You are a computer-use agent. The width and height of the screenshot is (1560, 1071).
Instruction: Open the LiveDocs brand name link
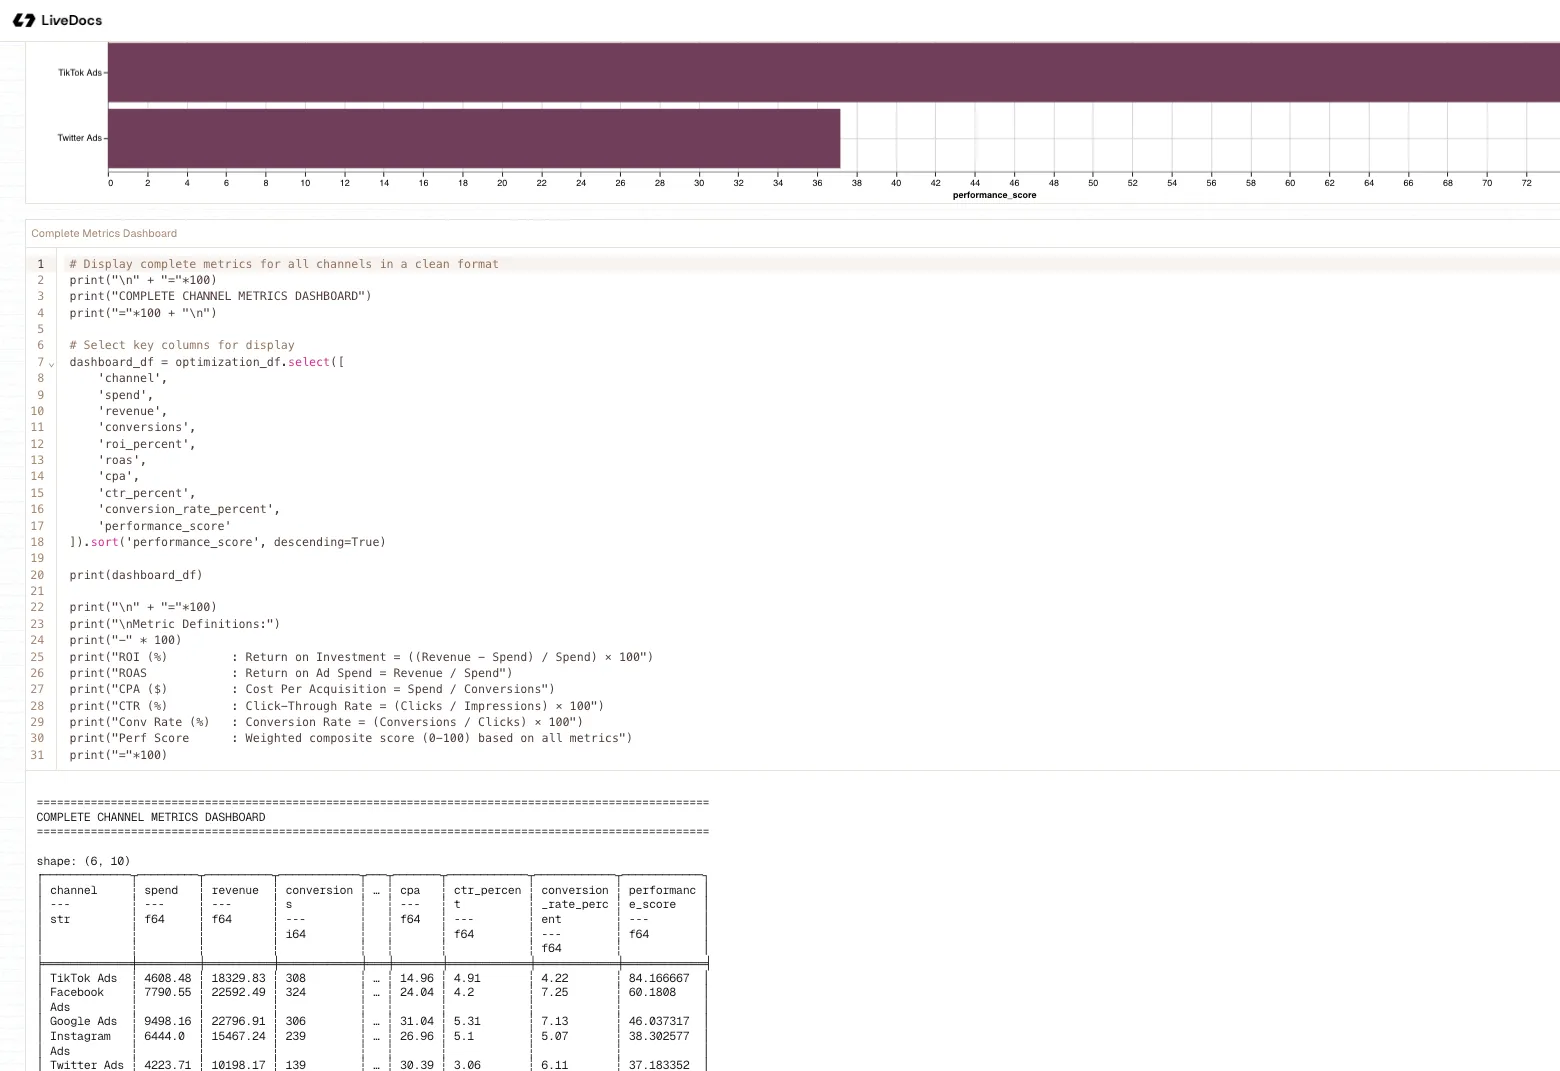point(71,20)
